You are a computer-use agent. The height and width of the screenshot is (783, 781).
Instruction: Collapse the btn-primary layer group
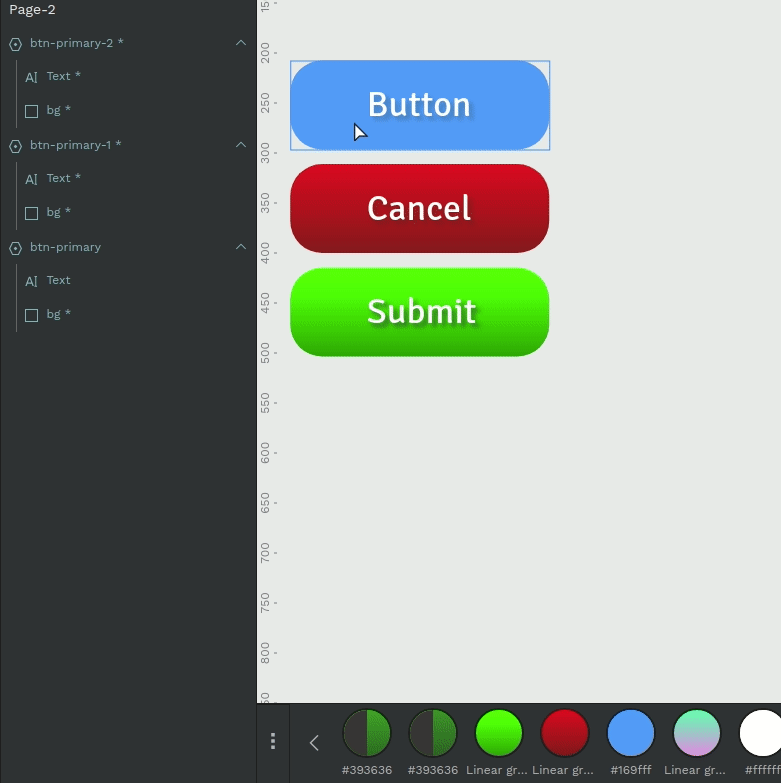tap(240, 247)
